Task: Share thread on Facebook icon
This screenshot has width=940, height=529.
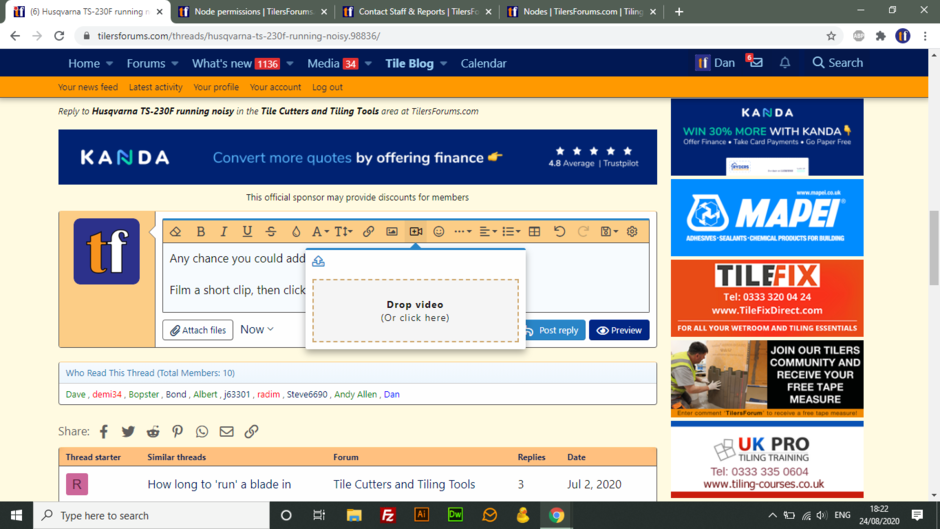Action: click(104, 431)
